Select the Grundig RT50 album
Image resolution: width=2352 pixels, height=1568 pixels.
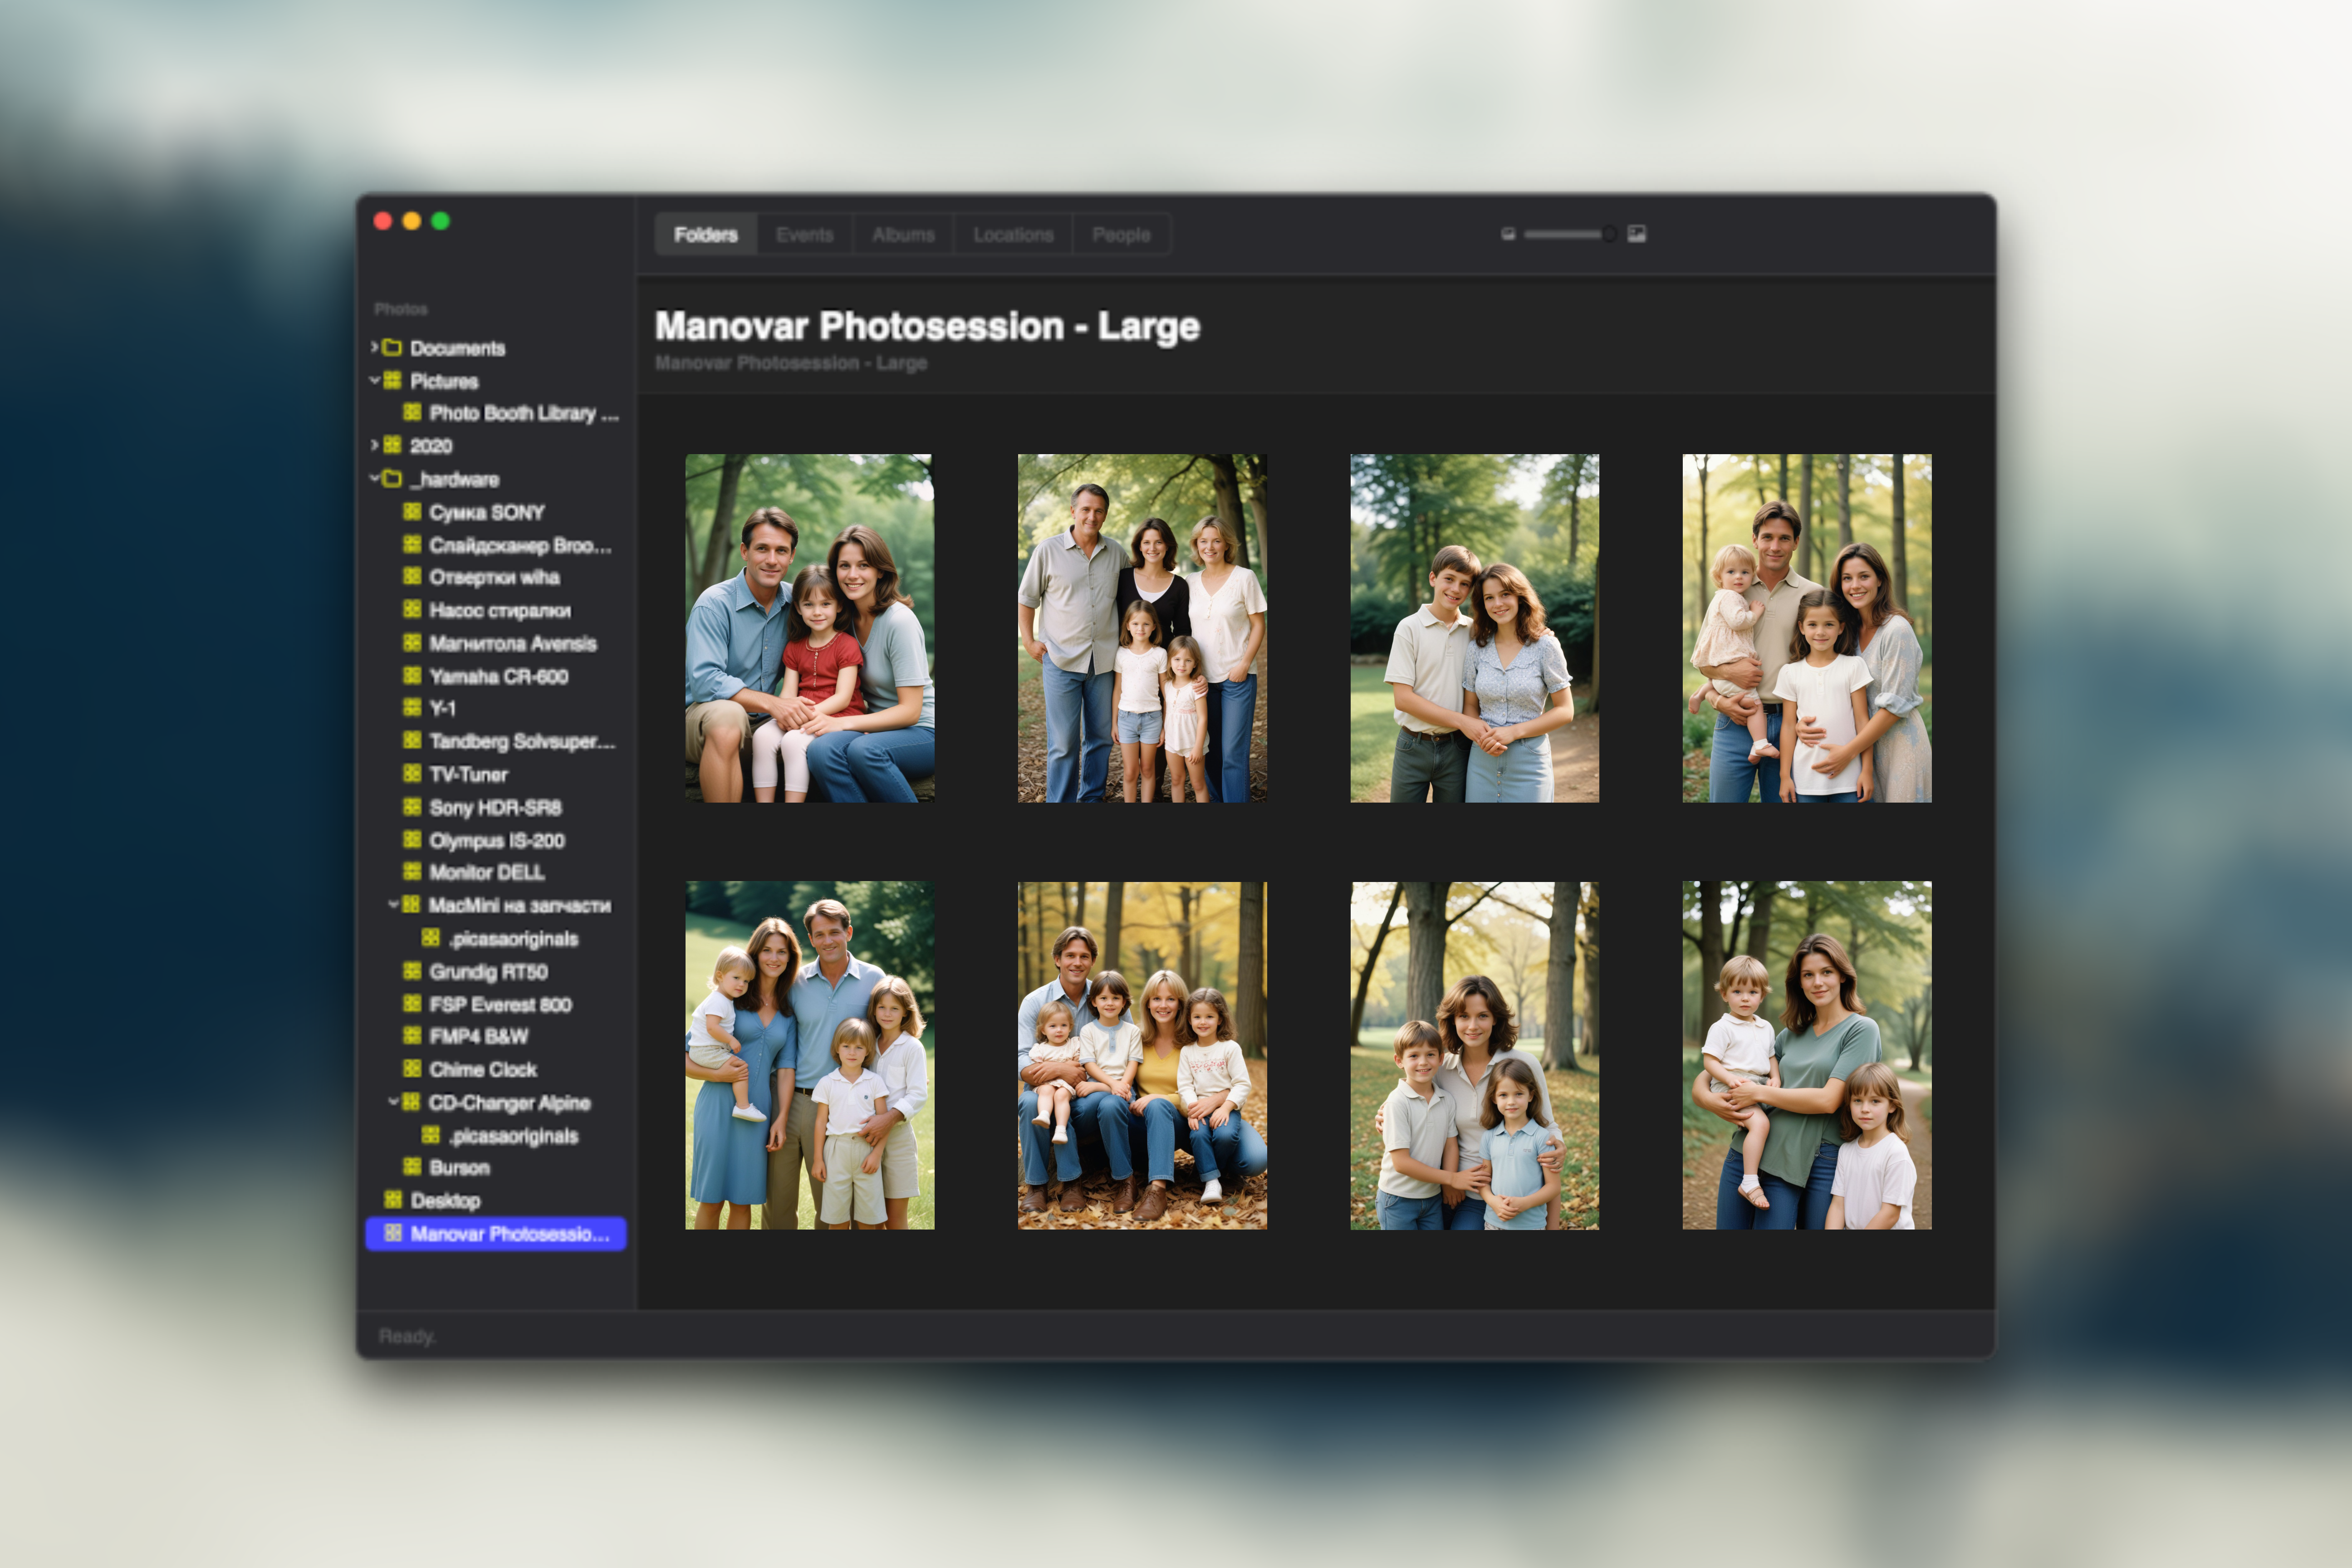[487, 971]
